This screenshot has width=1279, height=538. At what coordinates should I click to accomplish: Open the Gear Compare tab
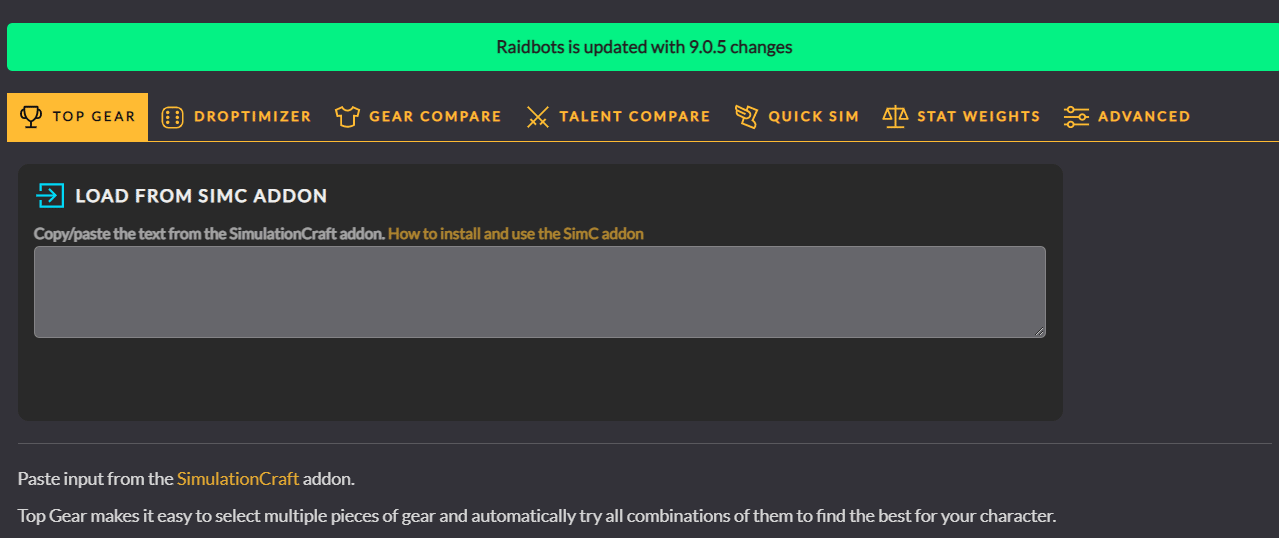[435, 117]
